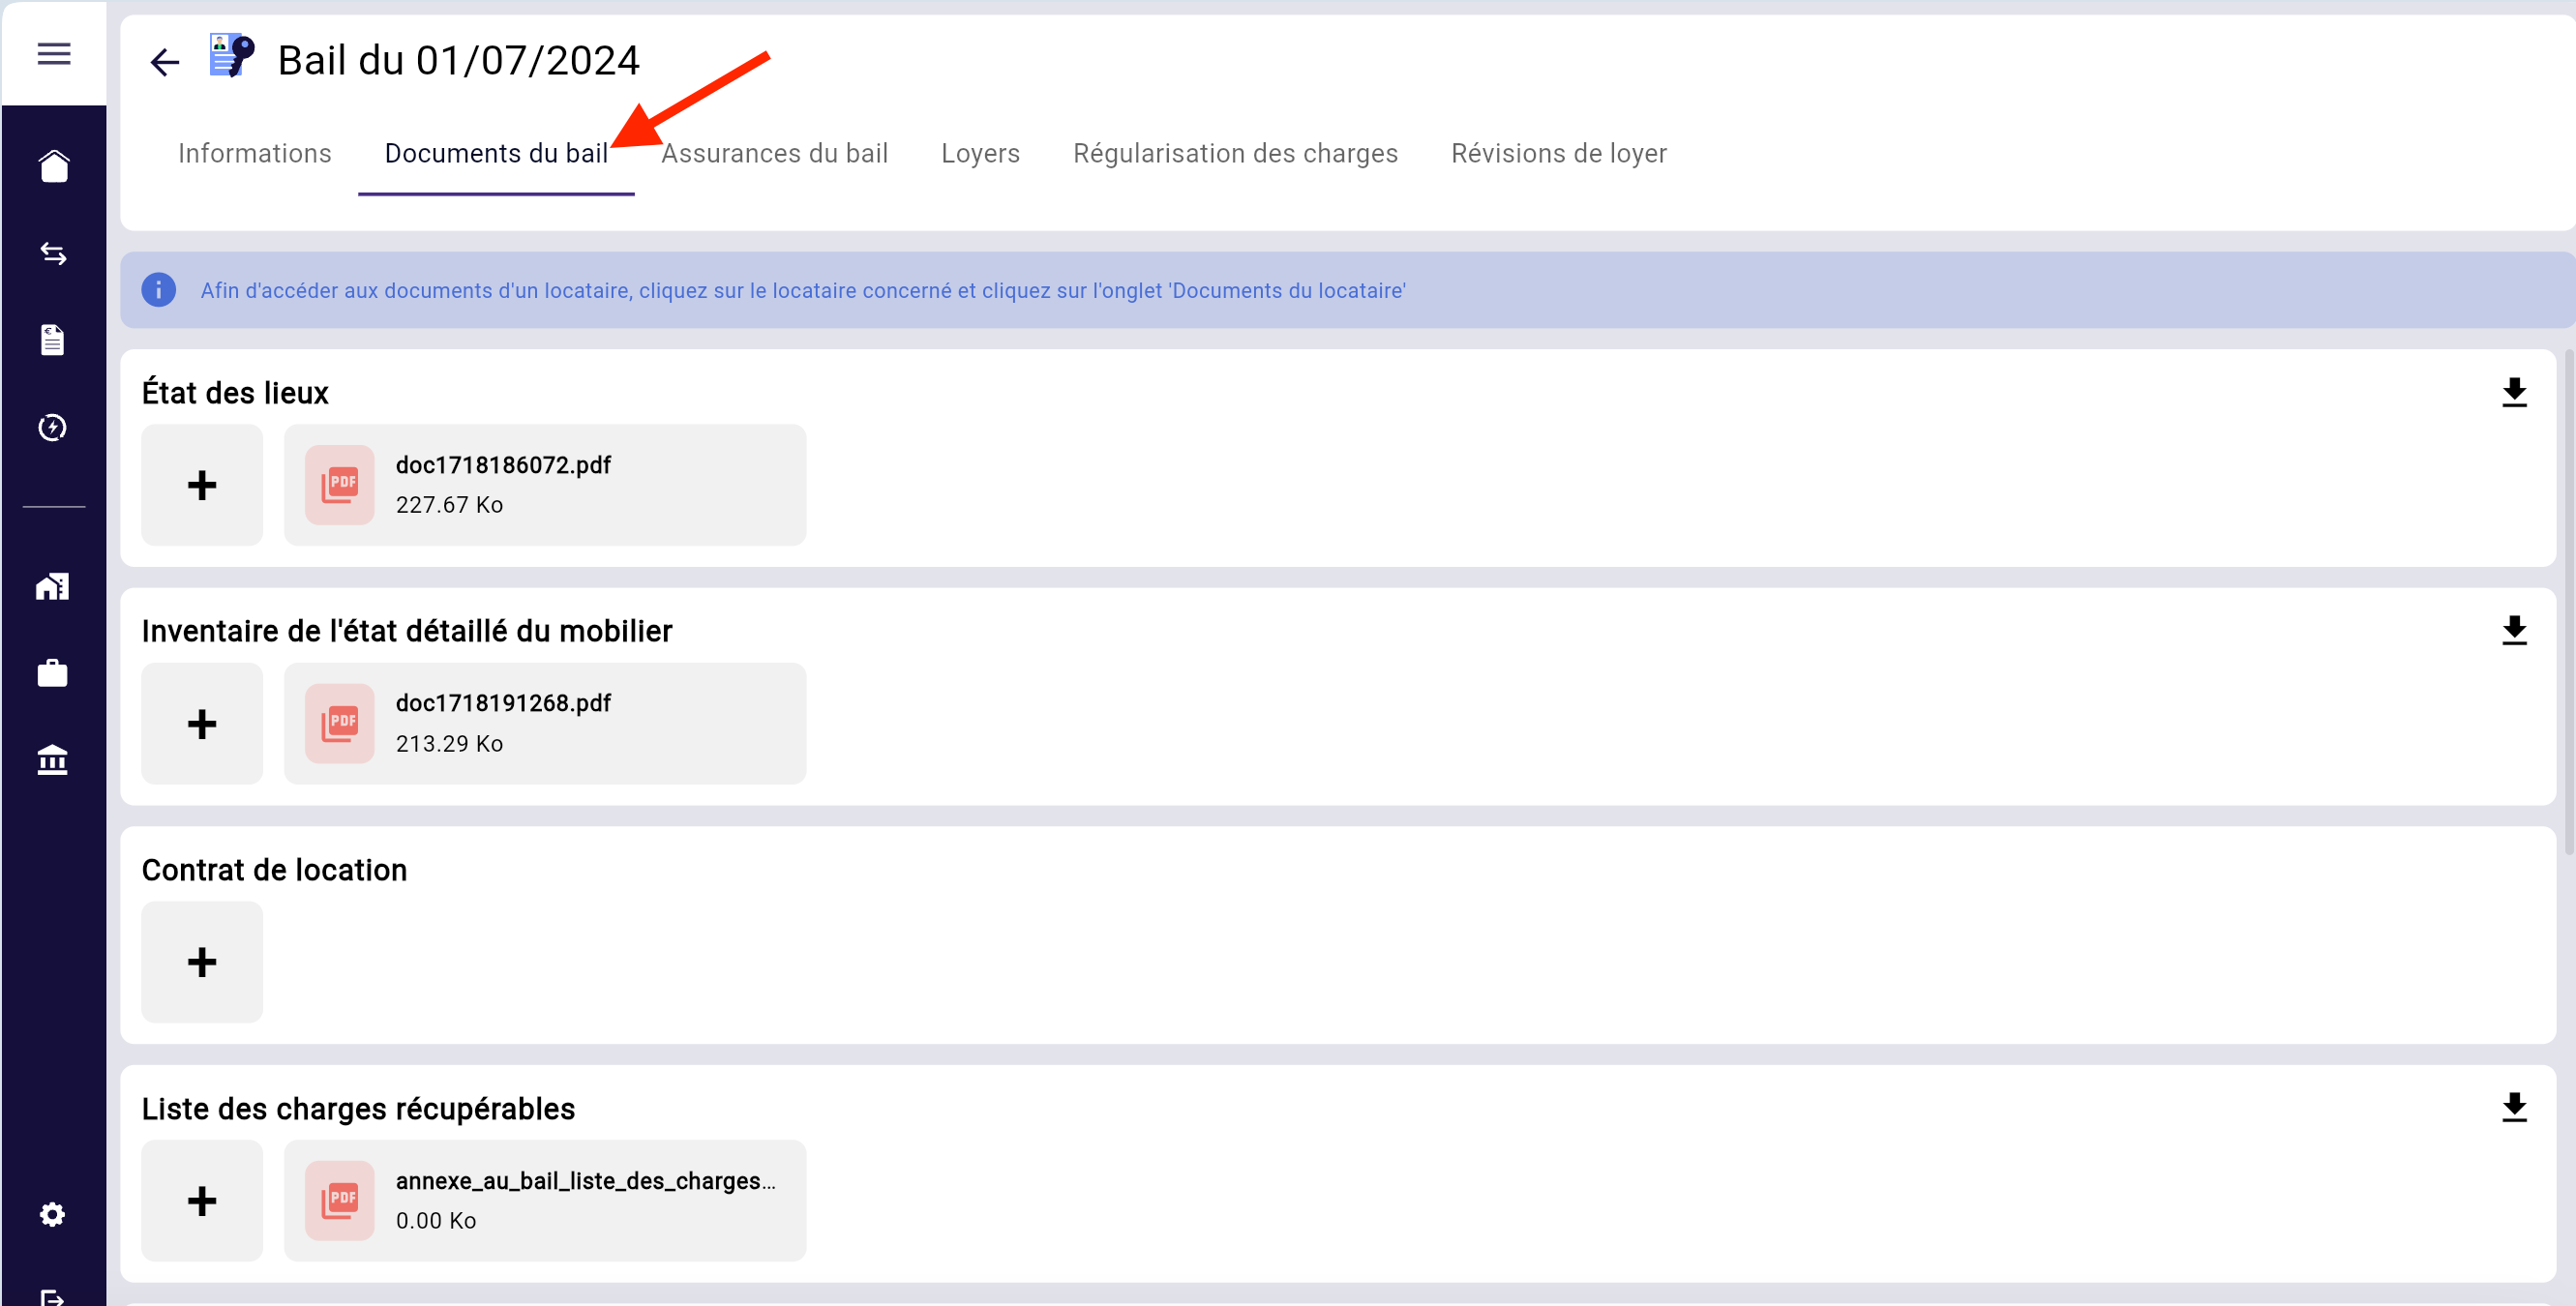The width and height of the screenshot is (2576, 1306).
Task: Open the home icon in sidebar
Action: [54, 166]
